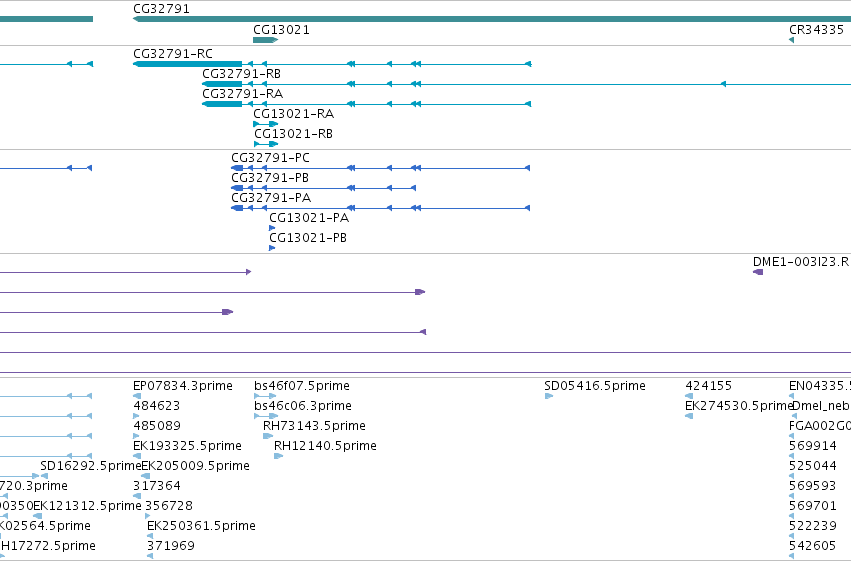Open the CG32791-RC transcript
Viewport: 851px width, 561px height.
point(173,53)
